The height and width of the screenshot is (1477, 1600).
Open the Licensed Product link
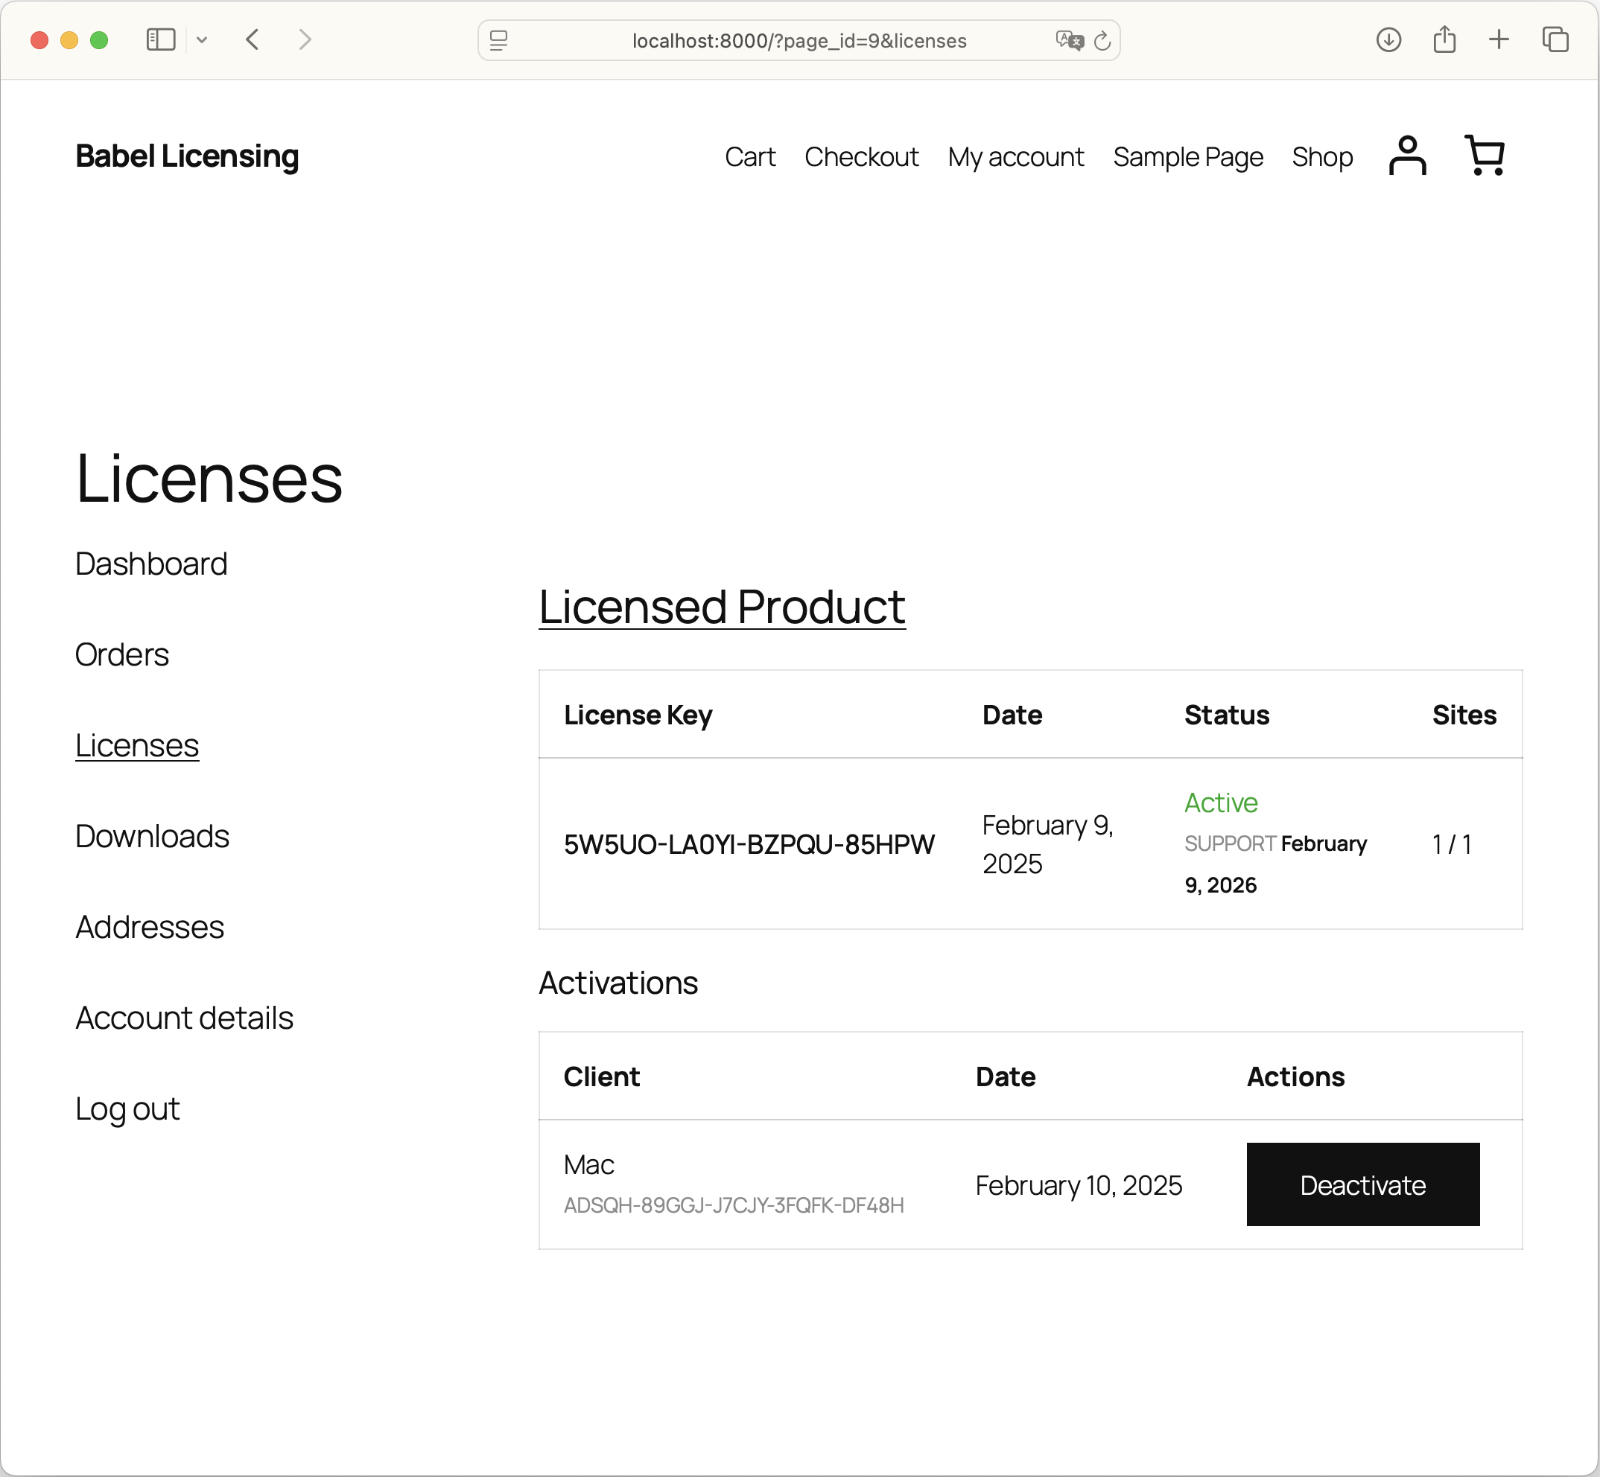(x=721, y=607)
